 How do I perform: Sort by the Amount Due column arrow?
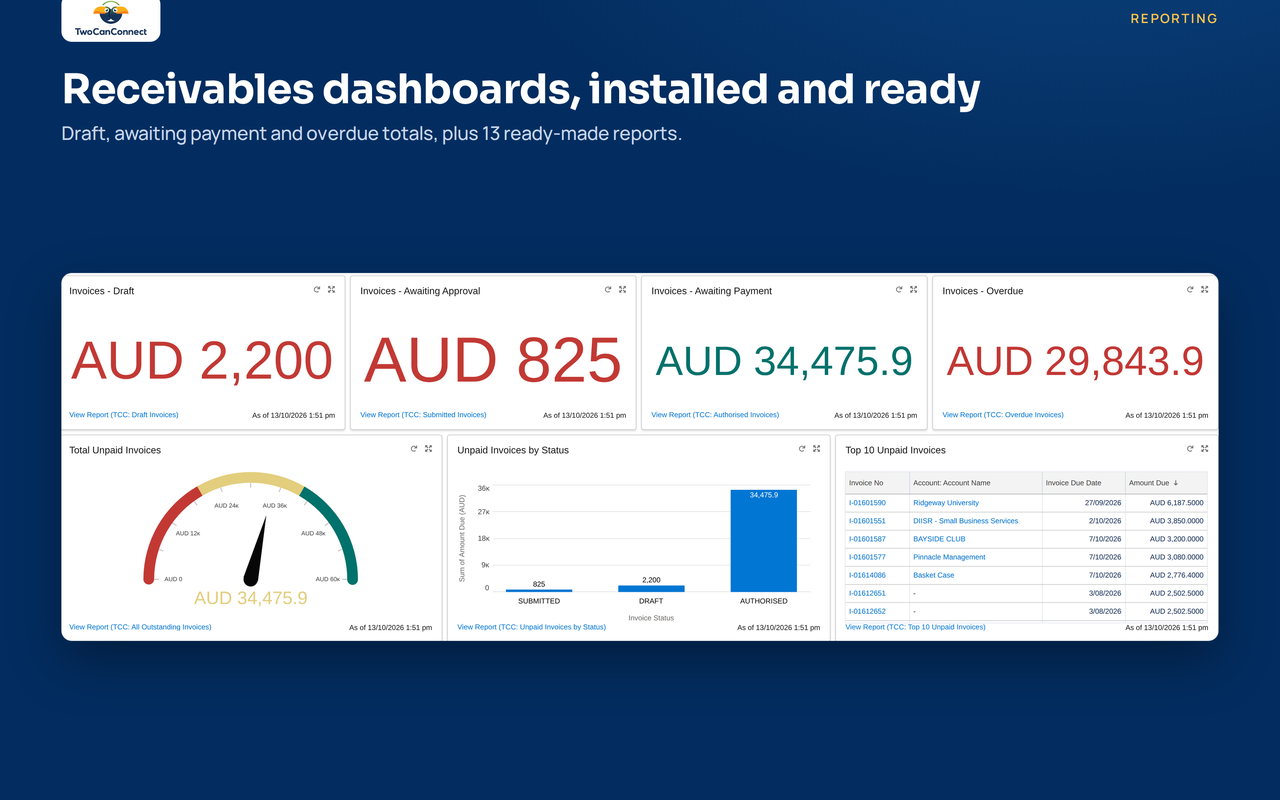click(1176, 483)
